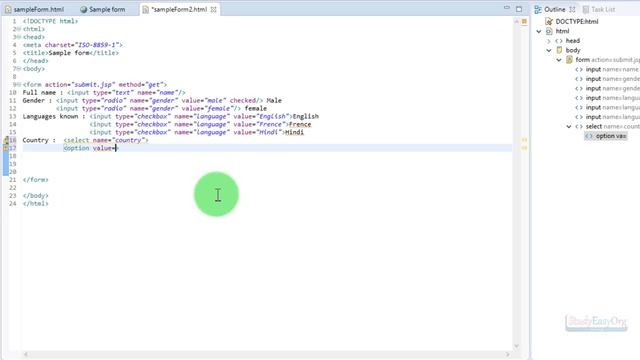
Task: Select the option value outline item
Action: click(x=611, y=136)
